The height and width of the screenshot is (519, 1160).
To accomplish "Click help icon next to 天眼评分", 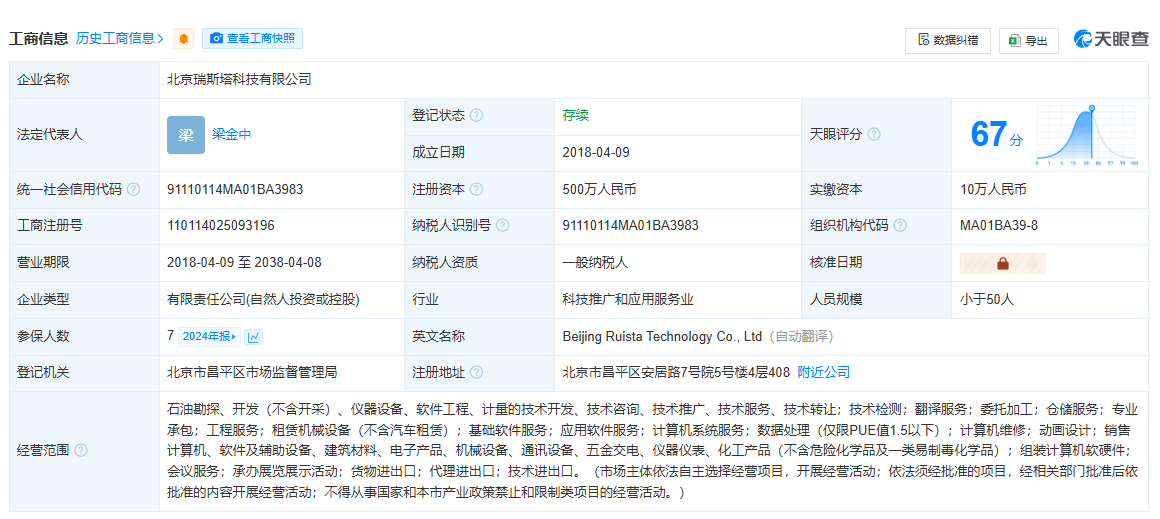I will [x=874, y=135].
